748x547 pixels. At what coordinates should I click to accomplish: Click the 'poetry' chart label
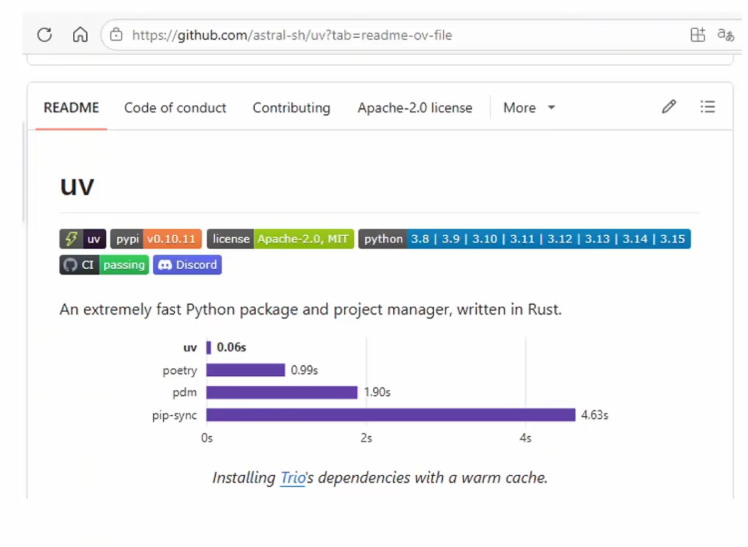180,370
